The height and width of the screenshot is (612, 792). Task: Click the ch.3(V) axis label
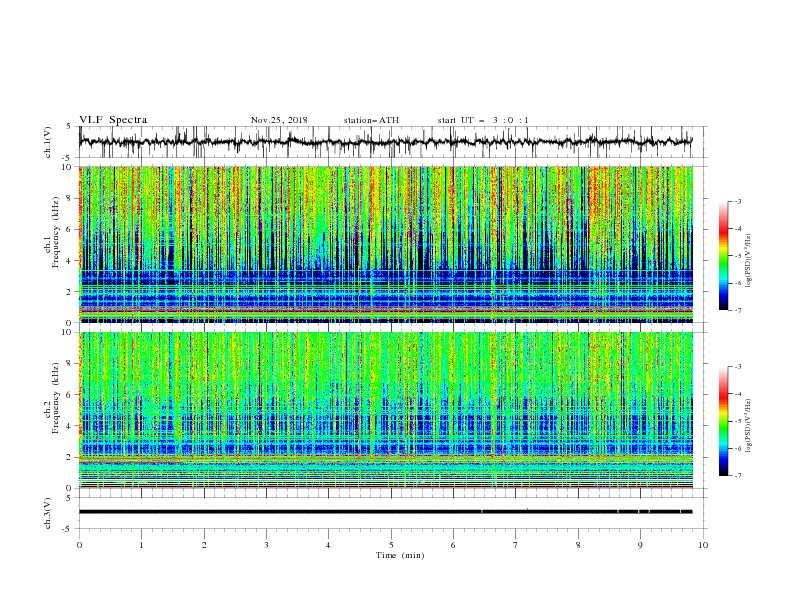[x=48, y=512]
